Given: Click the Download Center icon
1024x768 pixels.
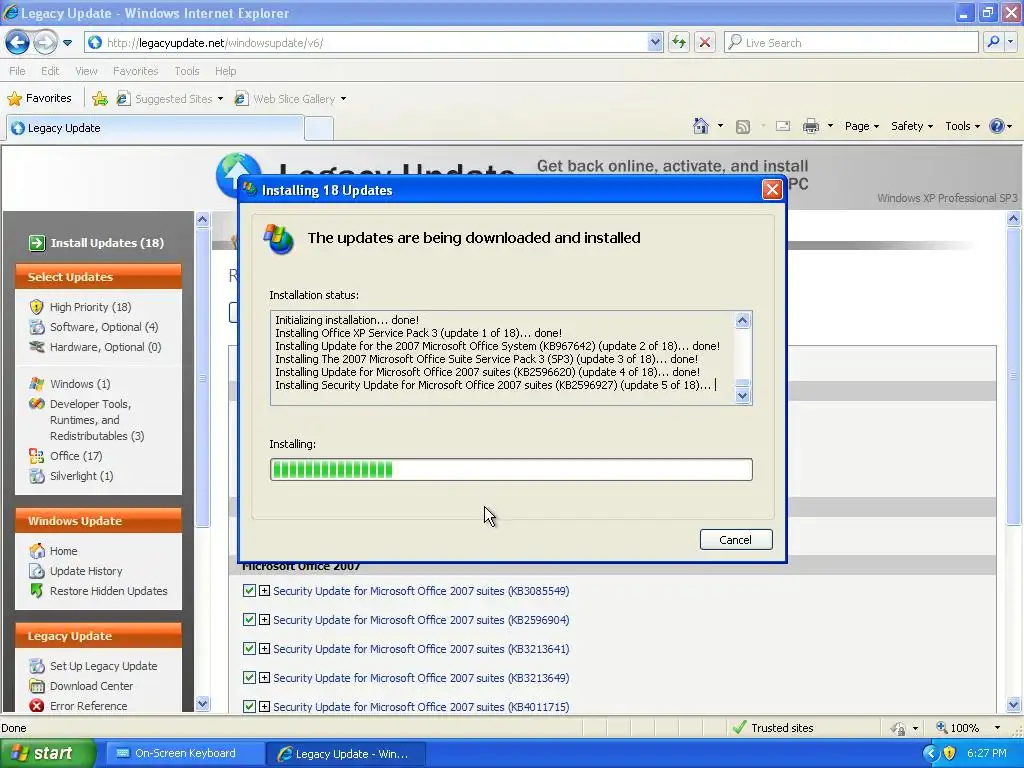Looking at the screenshot, I should (x=37, y=686).
